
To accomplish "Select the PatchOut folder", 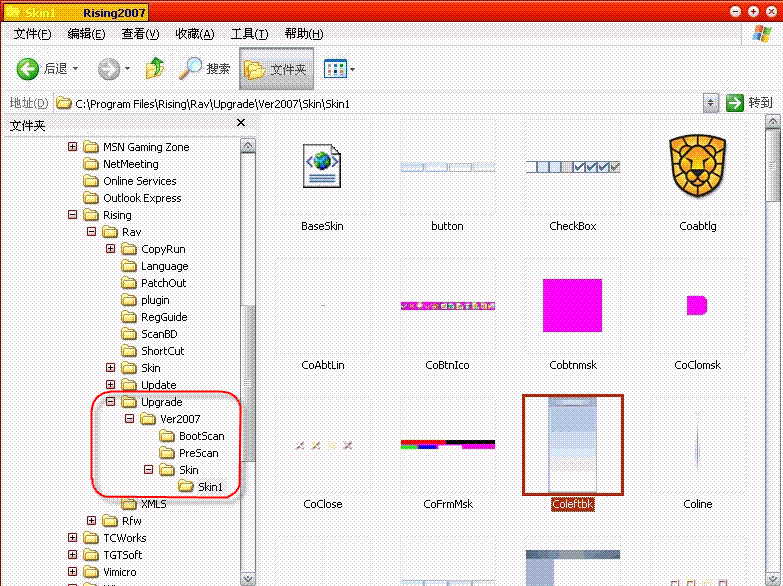I will (x=154, y=283).
